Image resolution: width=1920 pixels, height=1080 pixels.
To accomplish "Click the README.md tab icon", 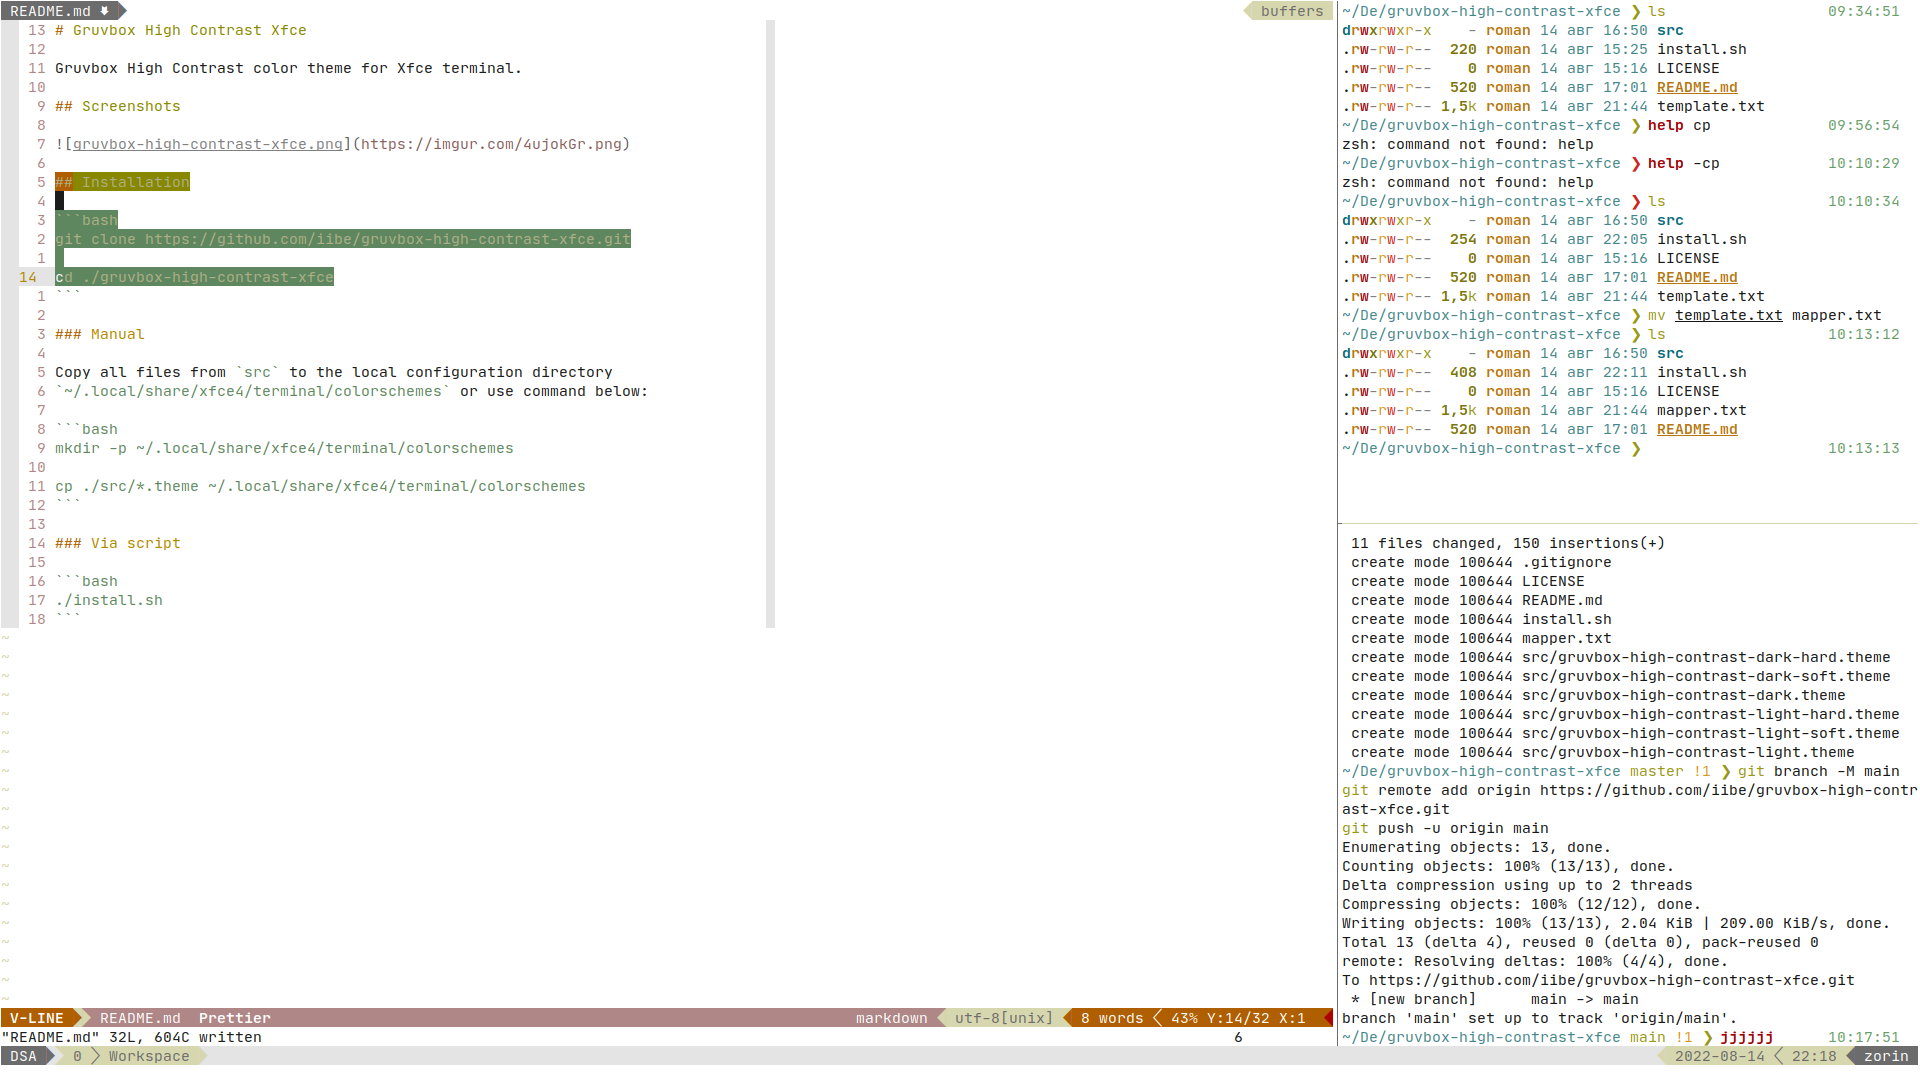I will coord(105,11).
